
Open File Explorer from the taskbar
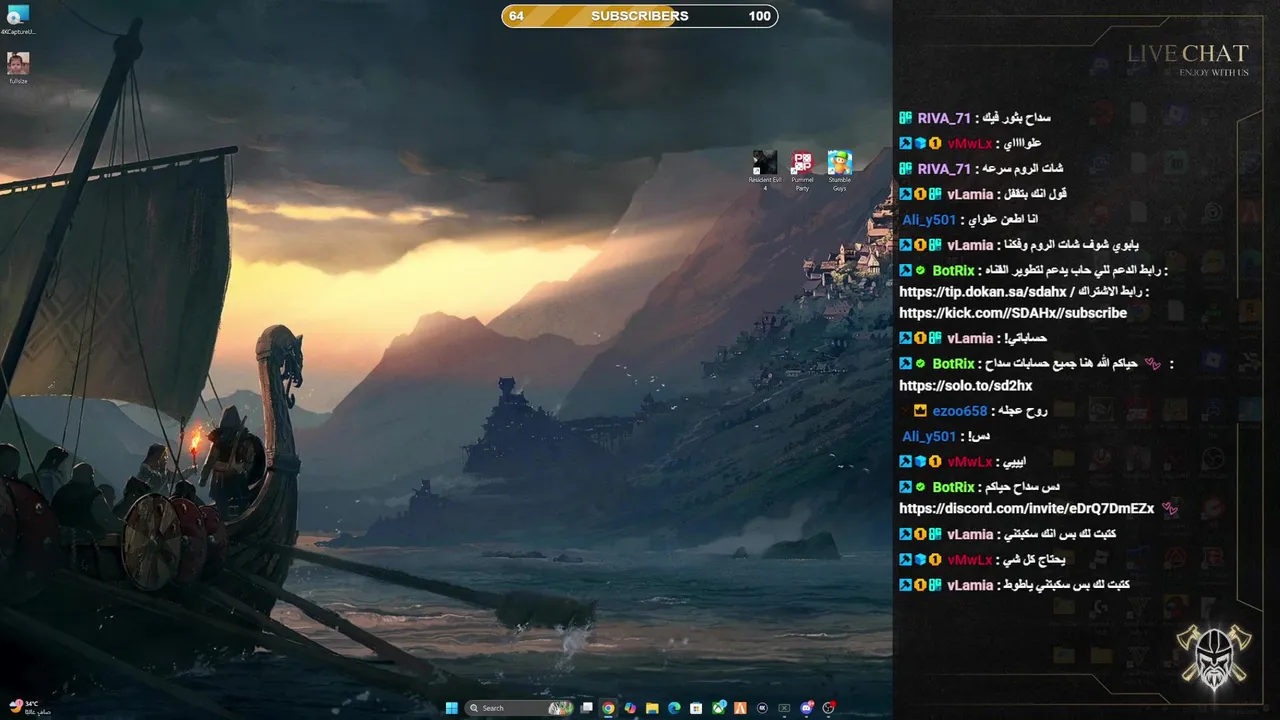(x=652, y=708)
